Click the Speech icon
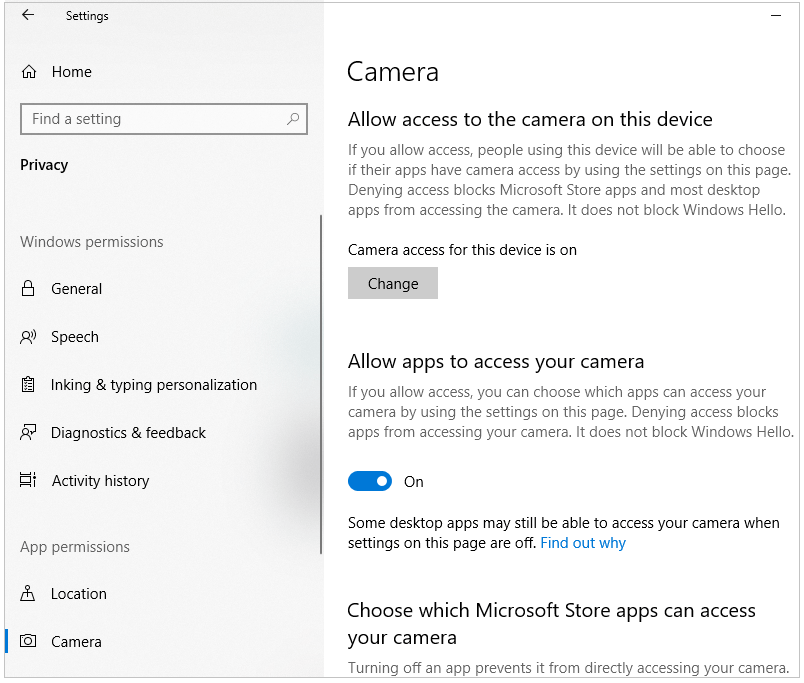The image size is (804, 683). 30,337
